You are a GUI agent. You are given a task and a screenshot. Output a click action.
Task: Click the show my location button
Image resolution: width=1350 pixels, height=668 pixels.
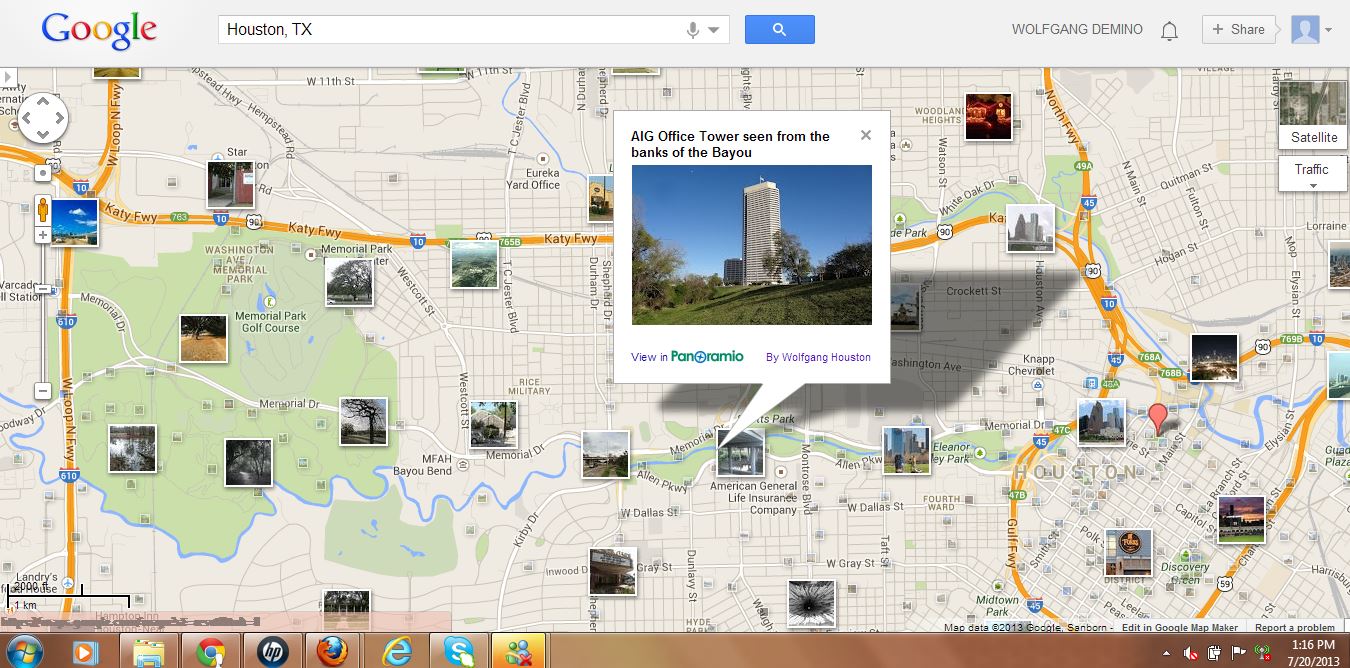42,172
